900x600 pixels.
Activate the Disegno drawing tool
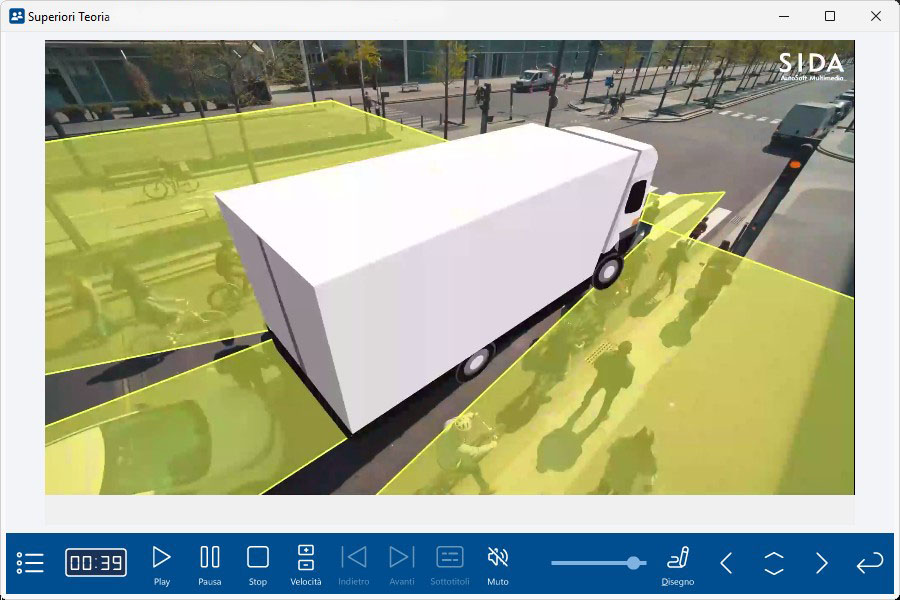click(678, 563)
